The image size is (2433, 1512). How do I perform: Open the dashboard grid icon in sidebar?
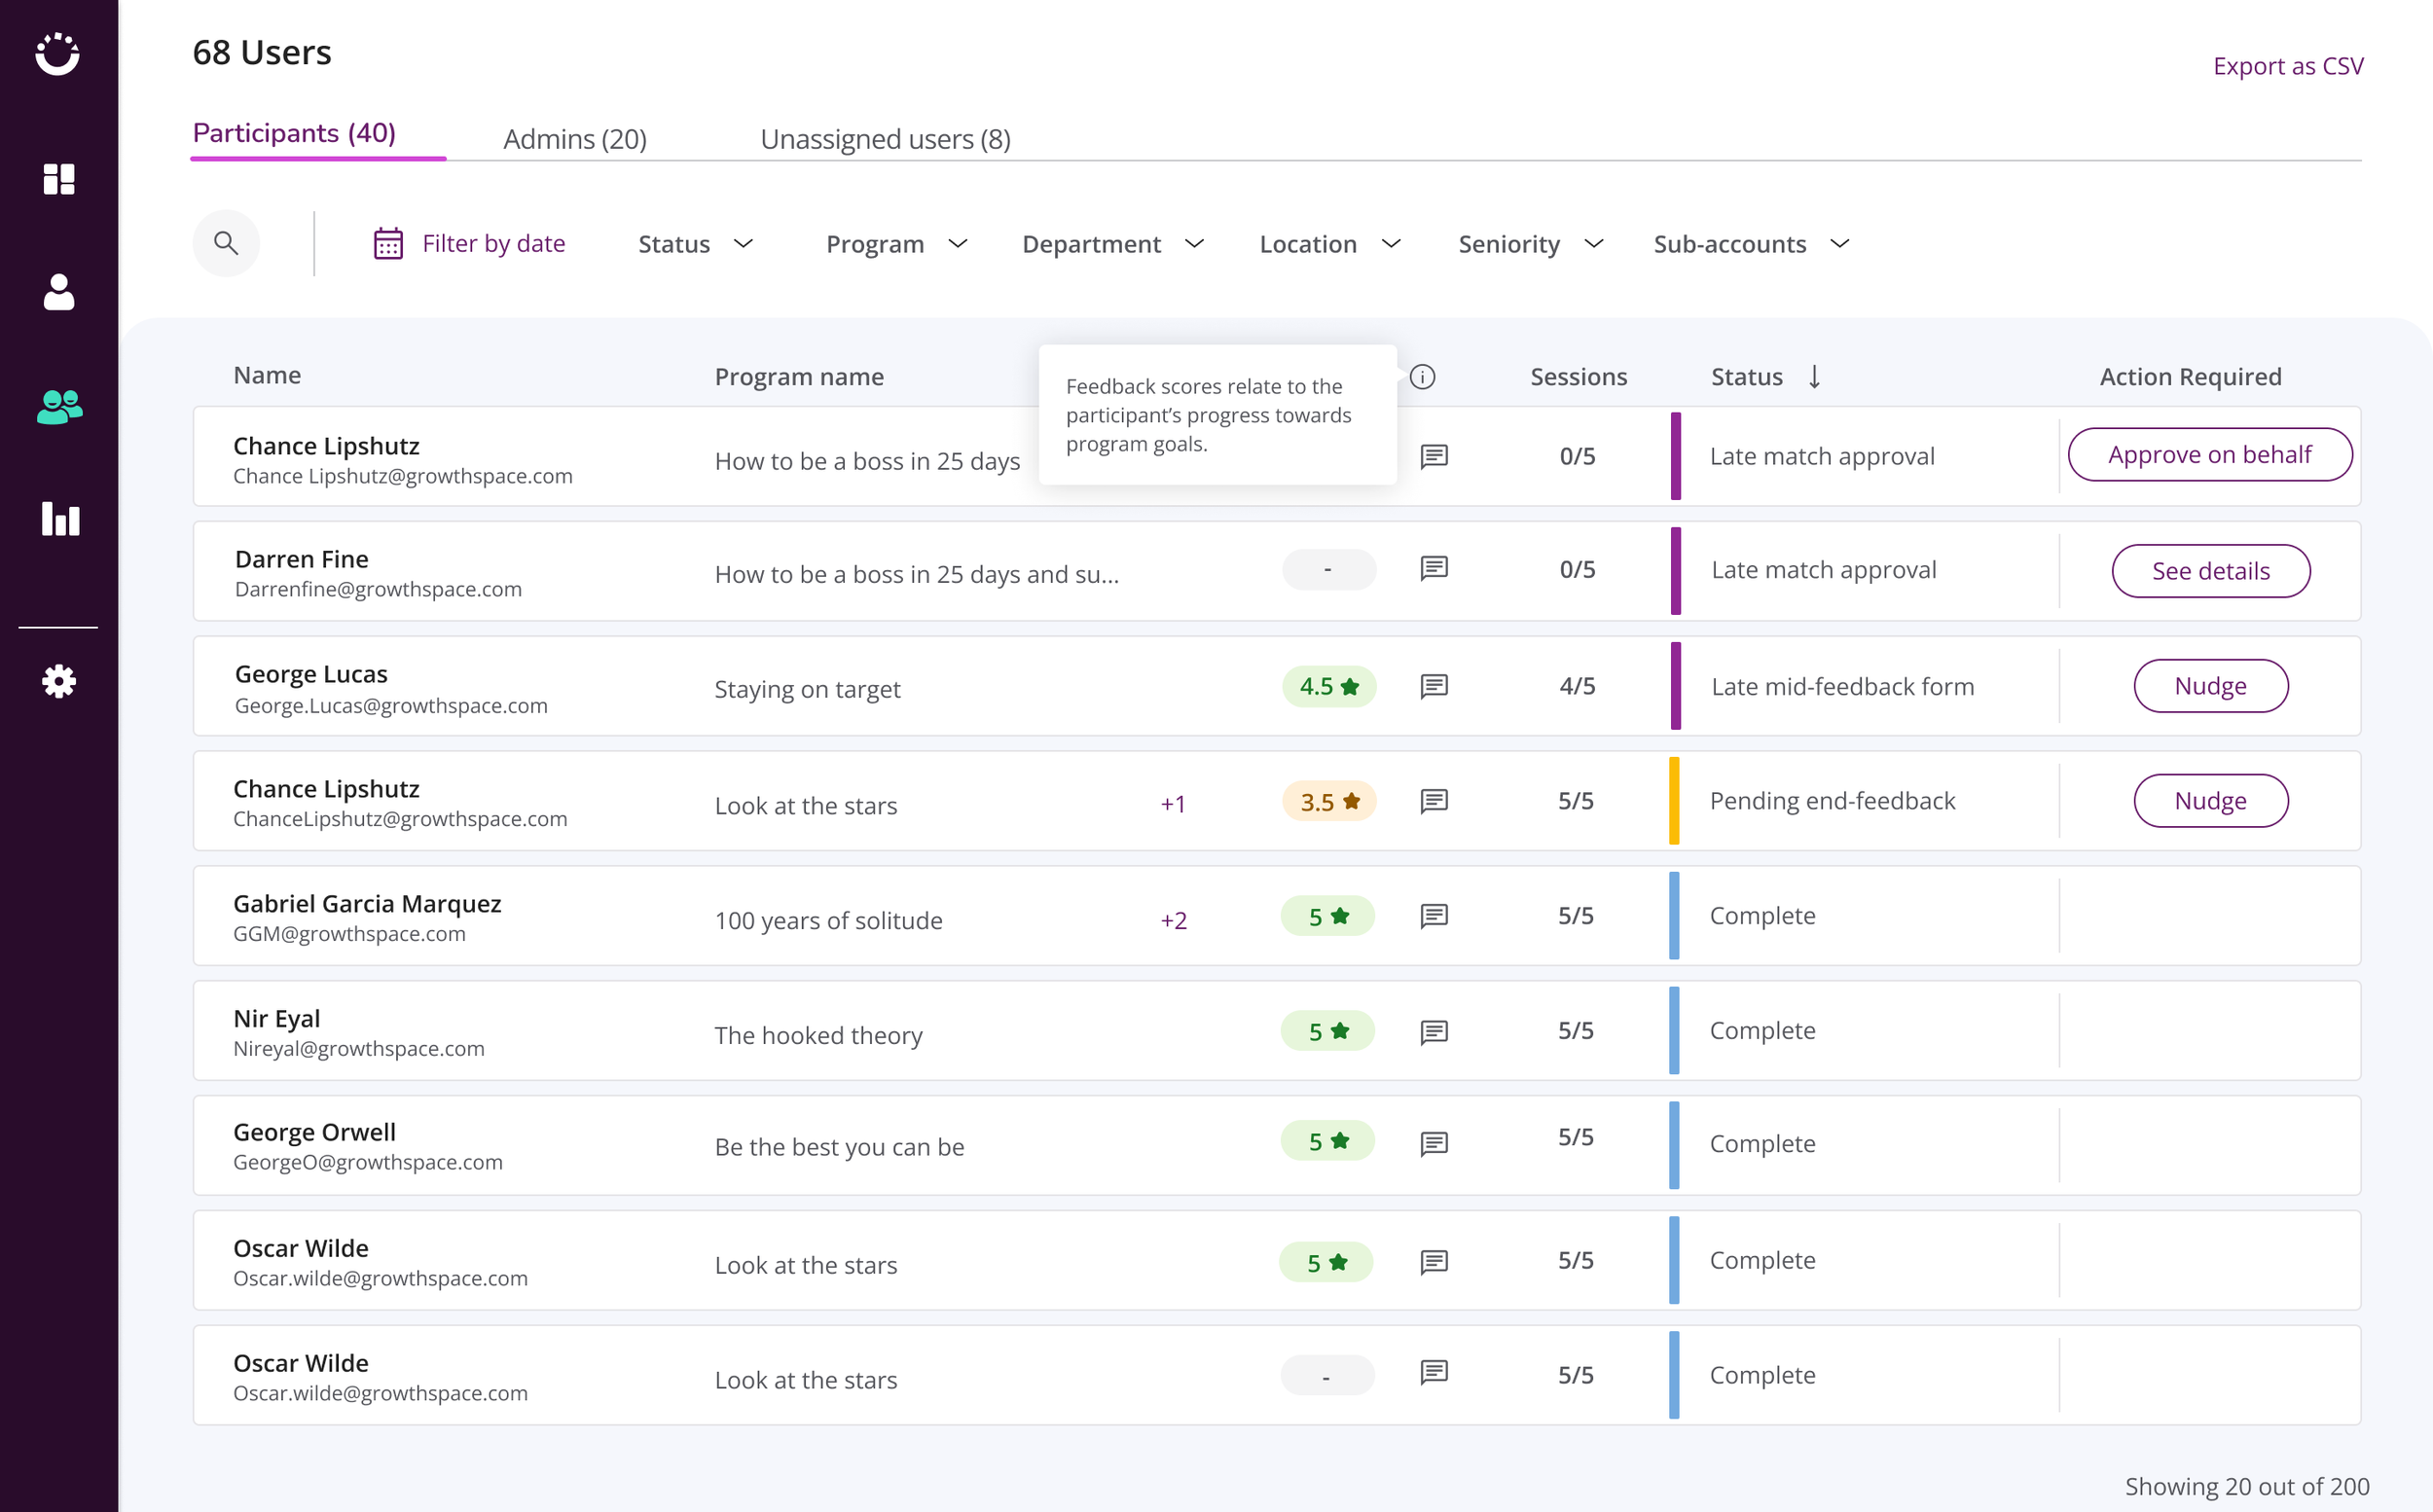(59, 179)
